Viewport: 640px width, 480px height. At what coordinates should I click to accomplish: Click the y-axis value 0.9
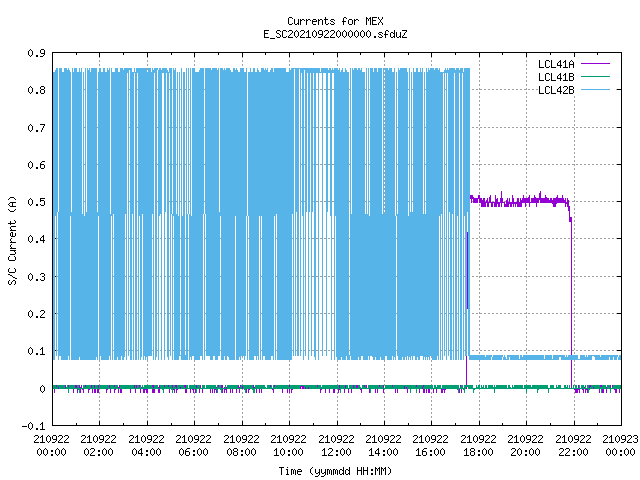36,53
